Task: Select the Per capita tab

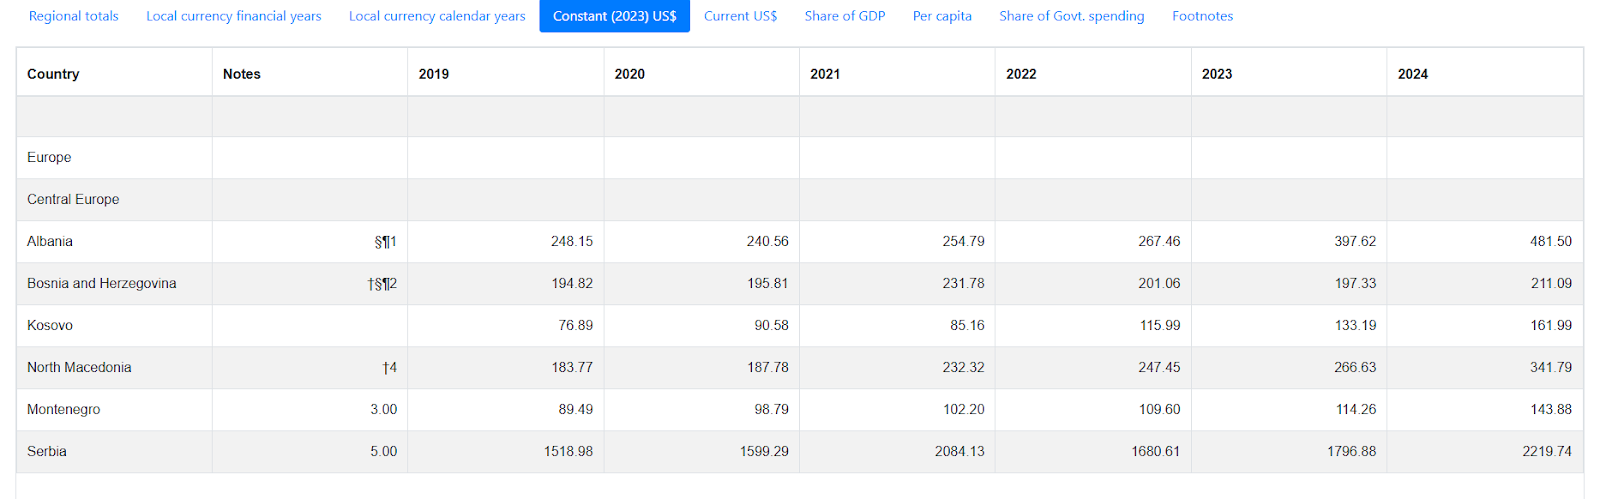Action: (942, 16)
